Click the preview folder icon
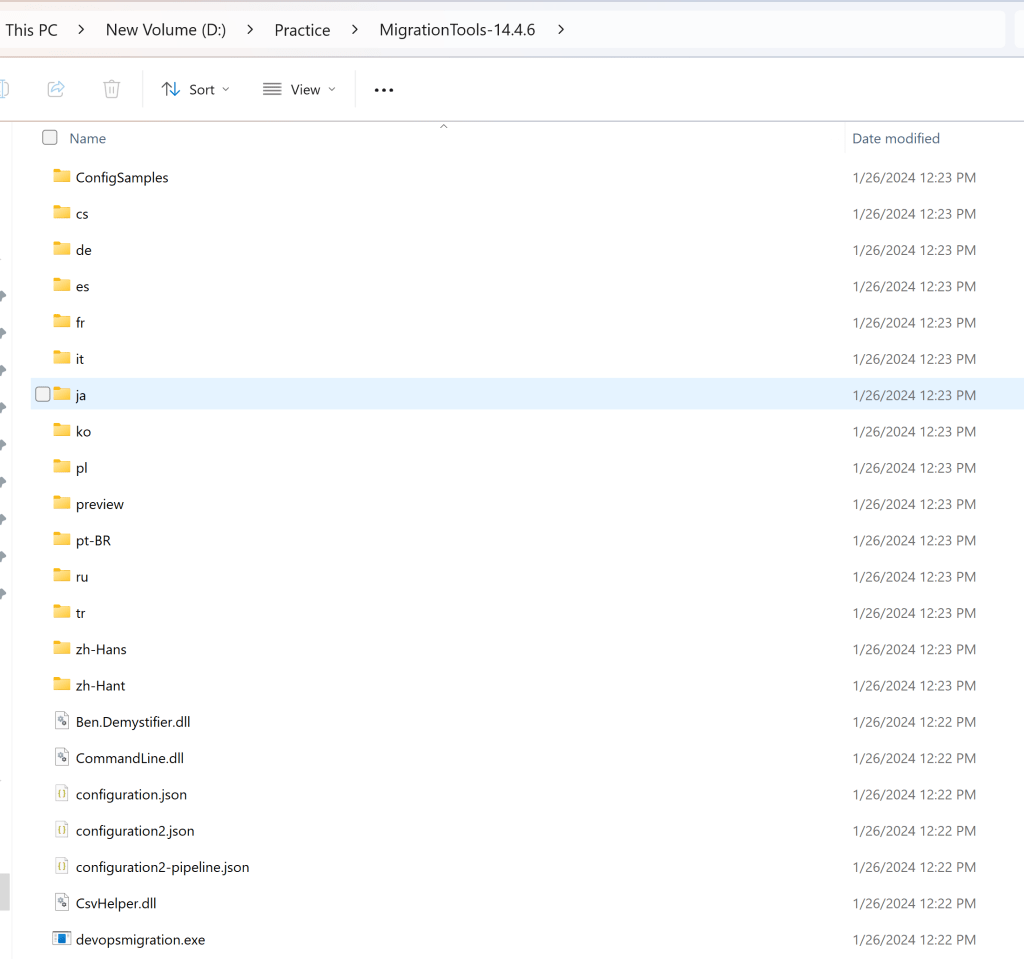This screenshot has height=959, width=1024. (62, 504)
